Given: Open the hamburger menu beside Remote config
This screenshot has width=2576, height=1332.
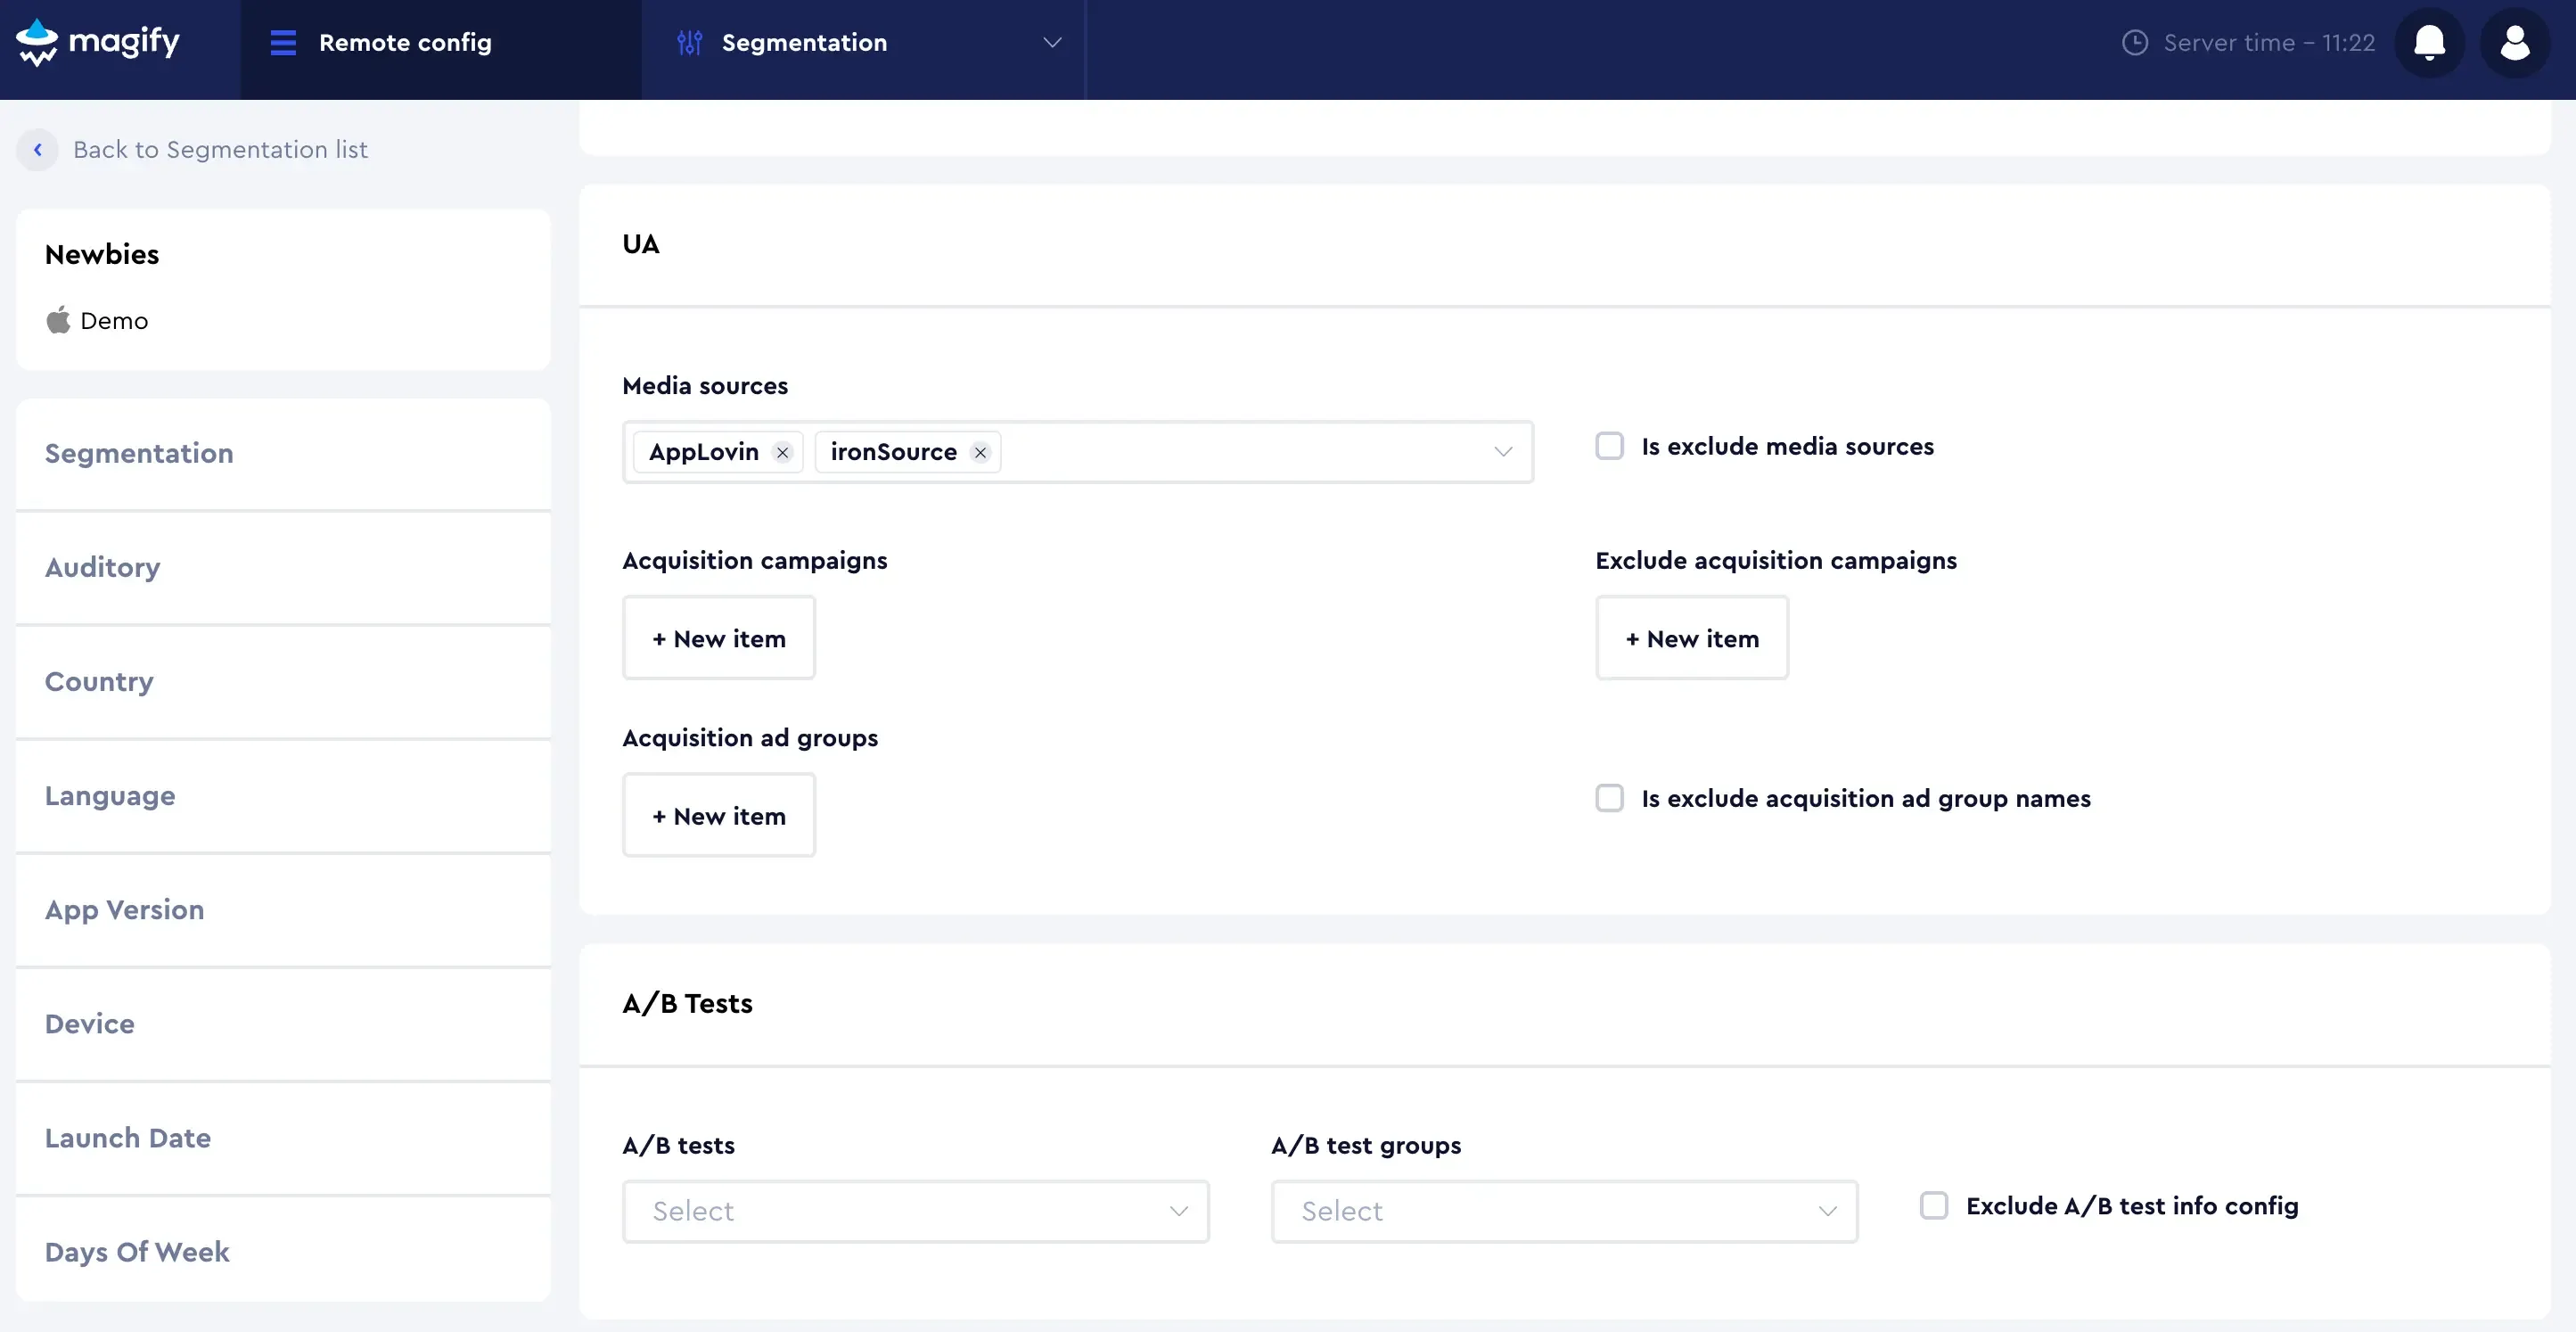Looking at the screenshot, I should point(283,42).
